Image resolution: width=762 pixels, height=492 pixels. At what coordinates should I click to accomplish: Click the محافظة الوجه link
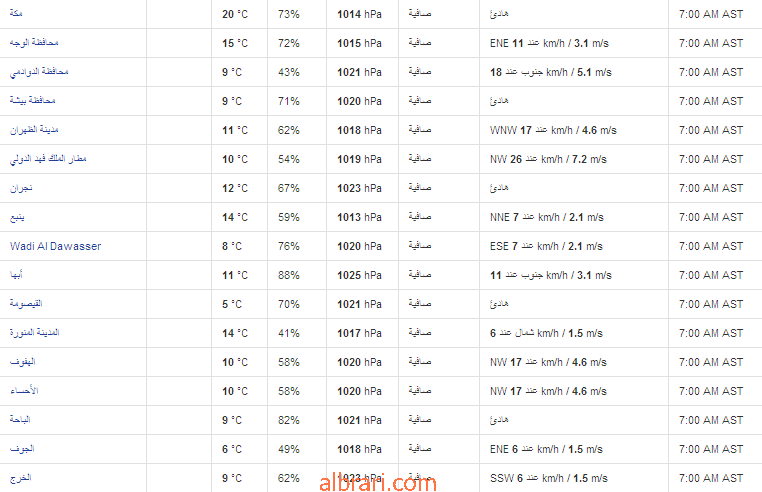pyautogui.click(x=34, y=43)
